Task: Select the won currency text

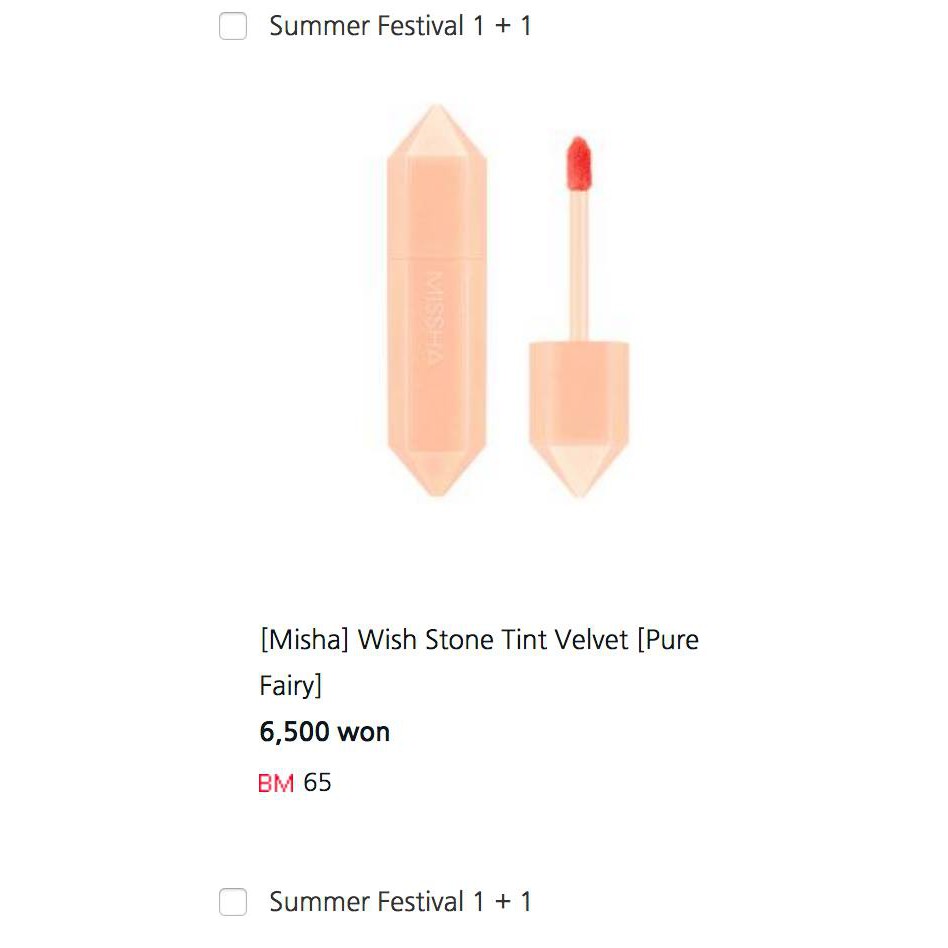Action: tap(366, 731)
